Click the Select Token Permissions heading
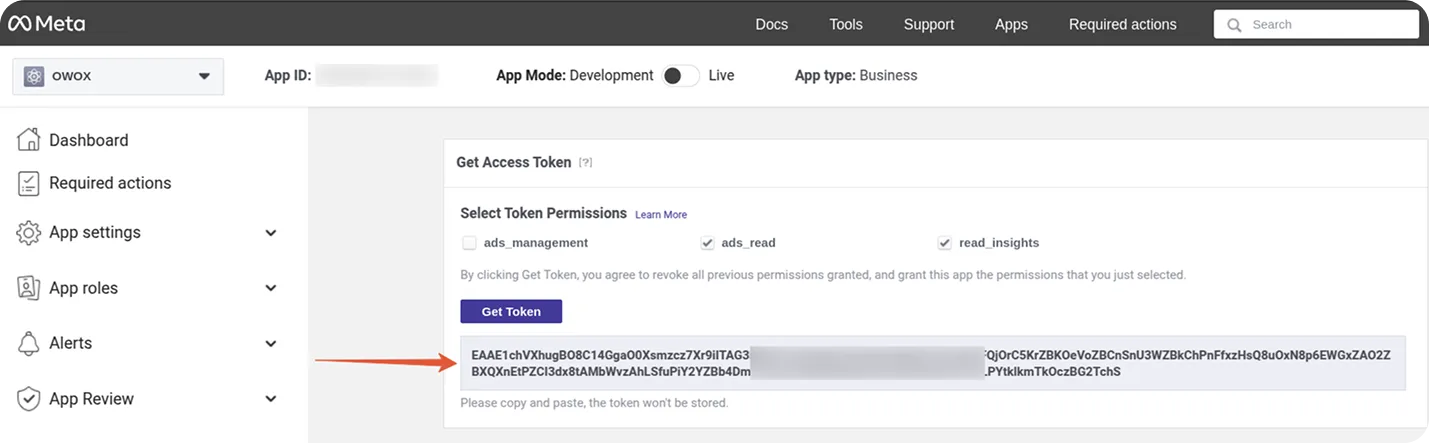 click(543, 214)
